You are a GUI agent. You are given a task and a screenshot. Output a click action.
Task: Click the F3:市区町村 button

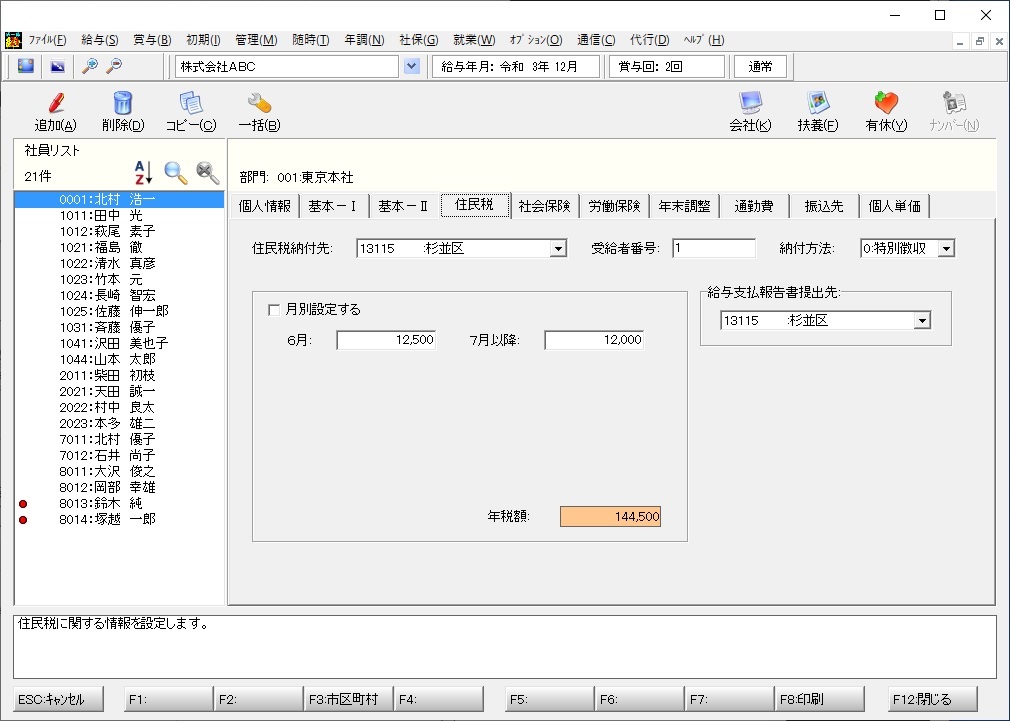coord(348,699)
